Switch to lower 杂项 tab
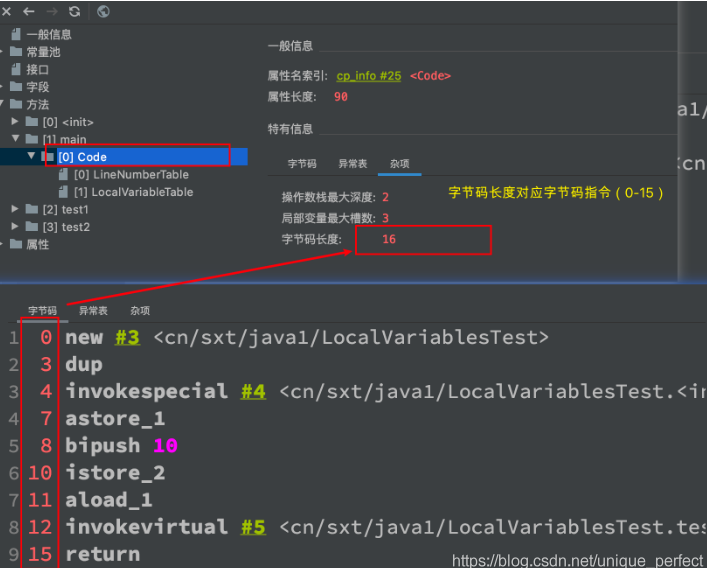707x568 pixels. coord(140,311)
